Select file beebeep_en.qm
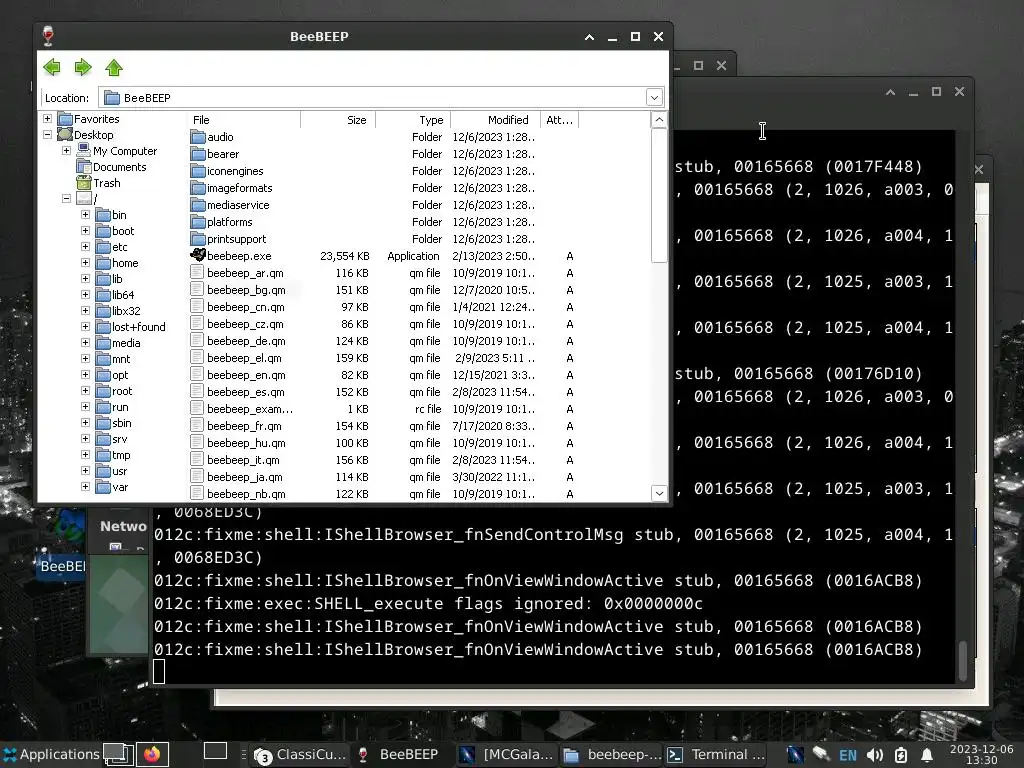 point(246,375)
